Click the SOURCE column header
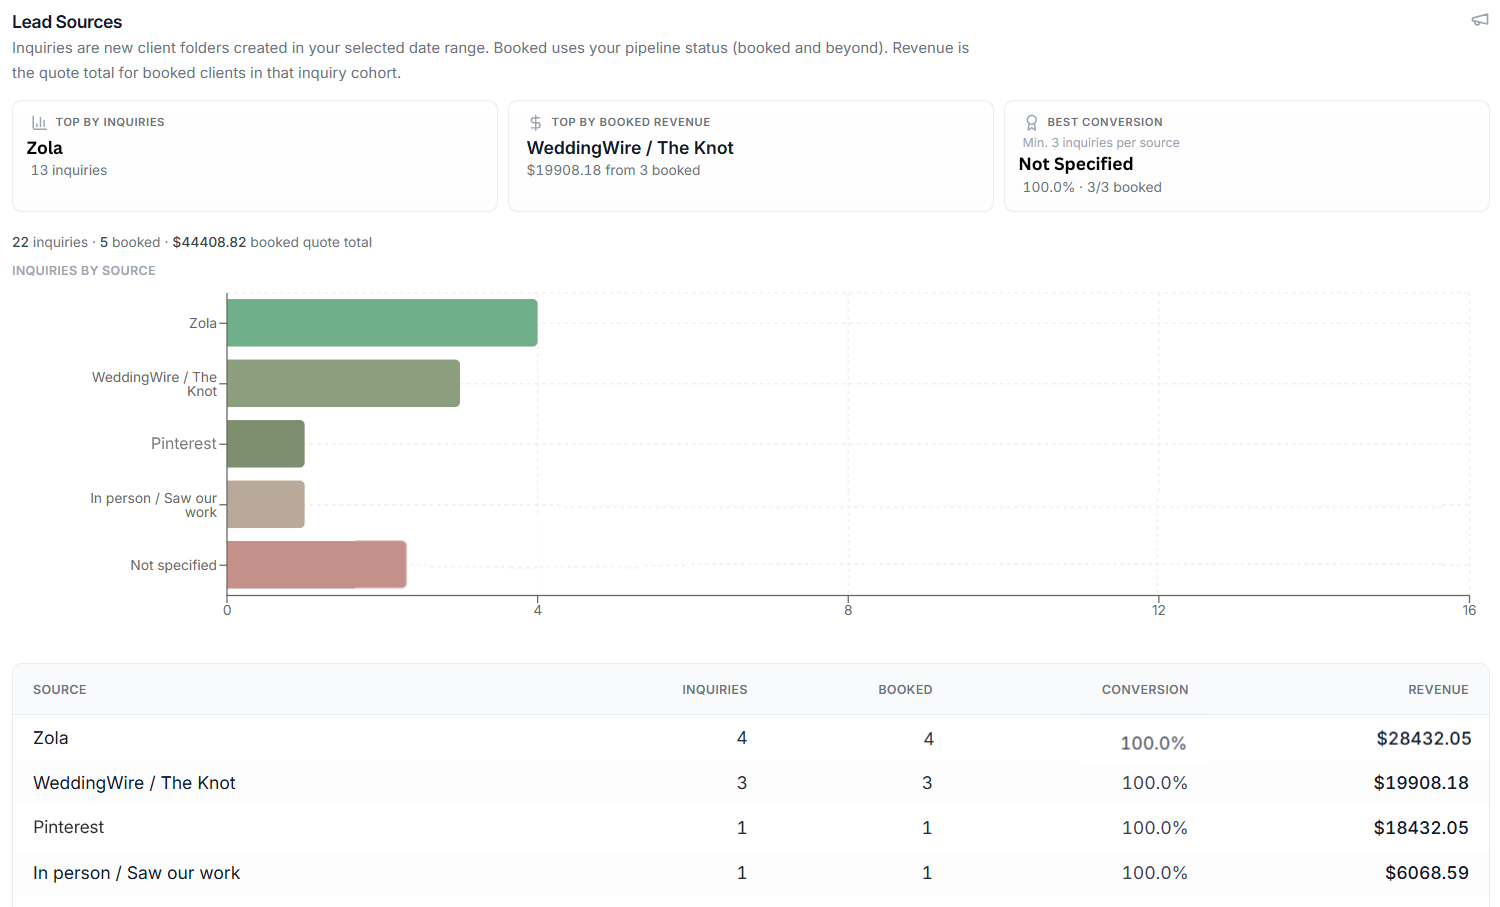This screenshot has height=907, width=1500. pyautogui.click(x=60, y=690)
